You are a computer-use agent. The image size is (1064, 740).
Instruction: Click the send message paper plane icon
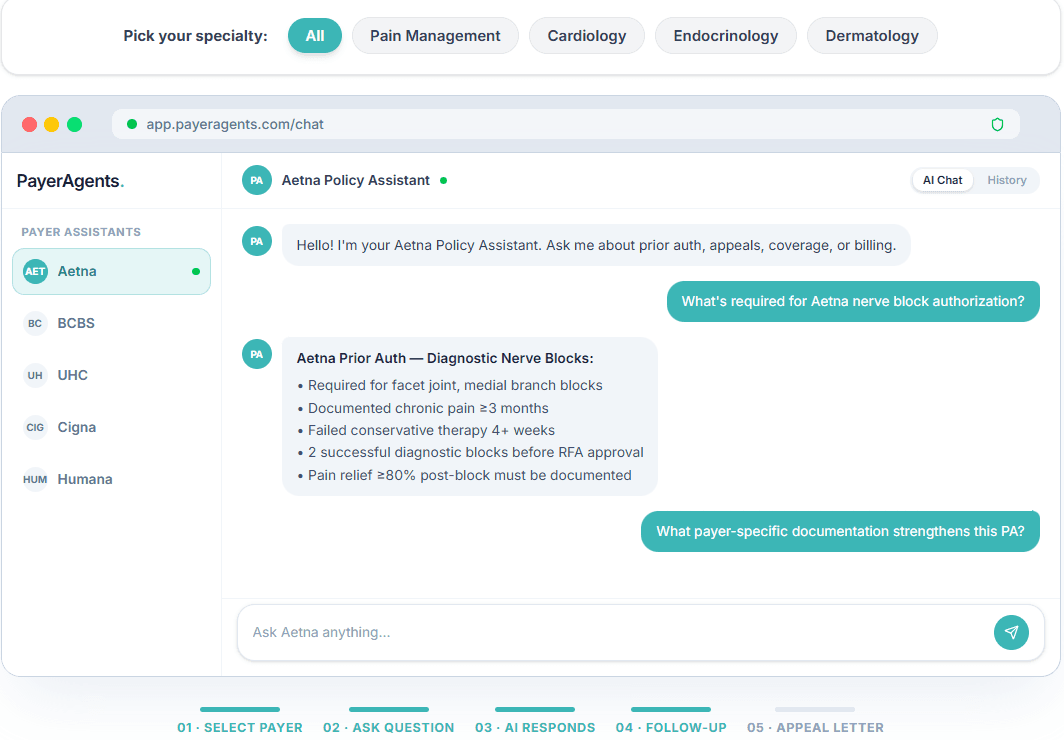[x=1011, y=632]
